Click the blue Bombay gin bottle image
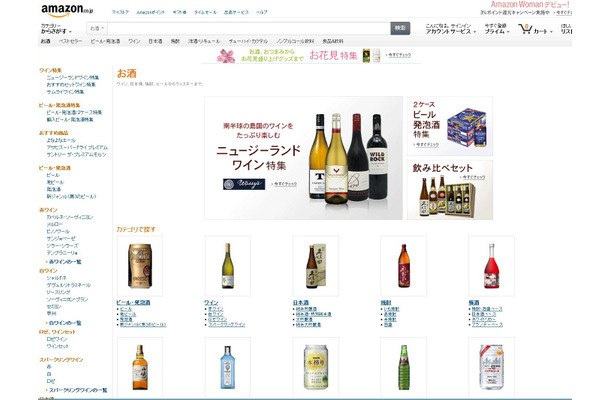This screenshot has width=610, height=400. coord(228,367)
